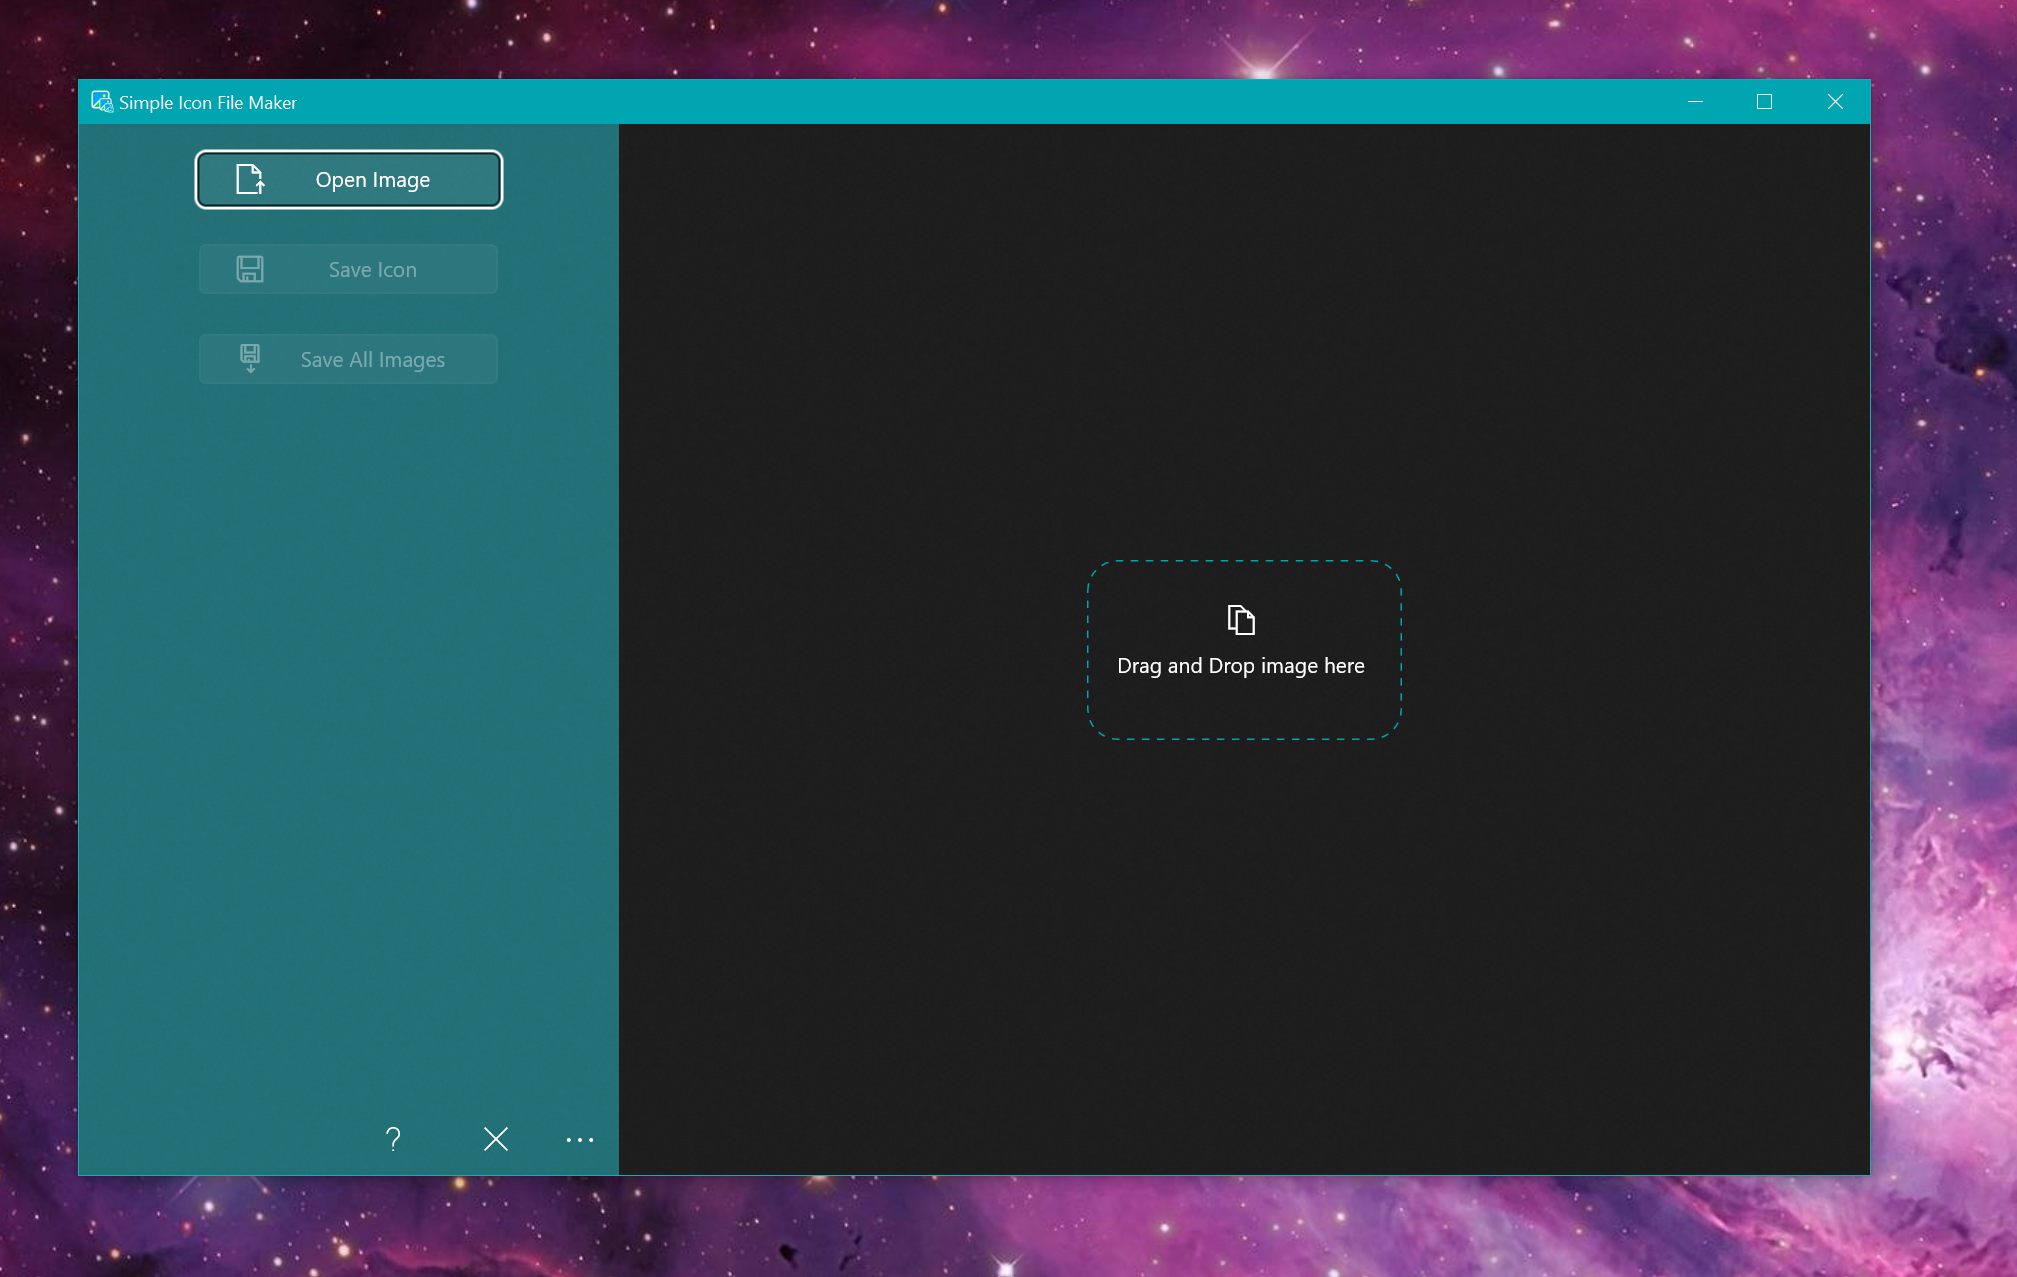The width and height of the screenshot is (2017, 1277).
Task: Clear the image using the X icon
Action: point(495,1139)
